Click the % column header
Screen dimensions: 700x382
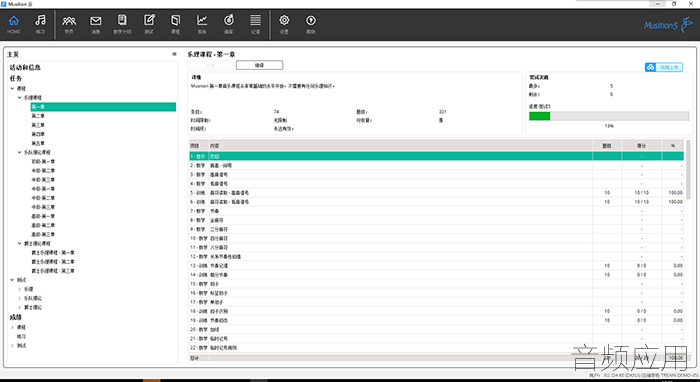pos(673,146)
